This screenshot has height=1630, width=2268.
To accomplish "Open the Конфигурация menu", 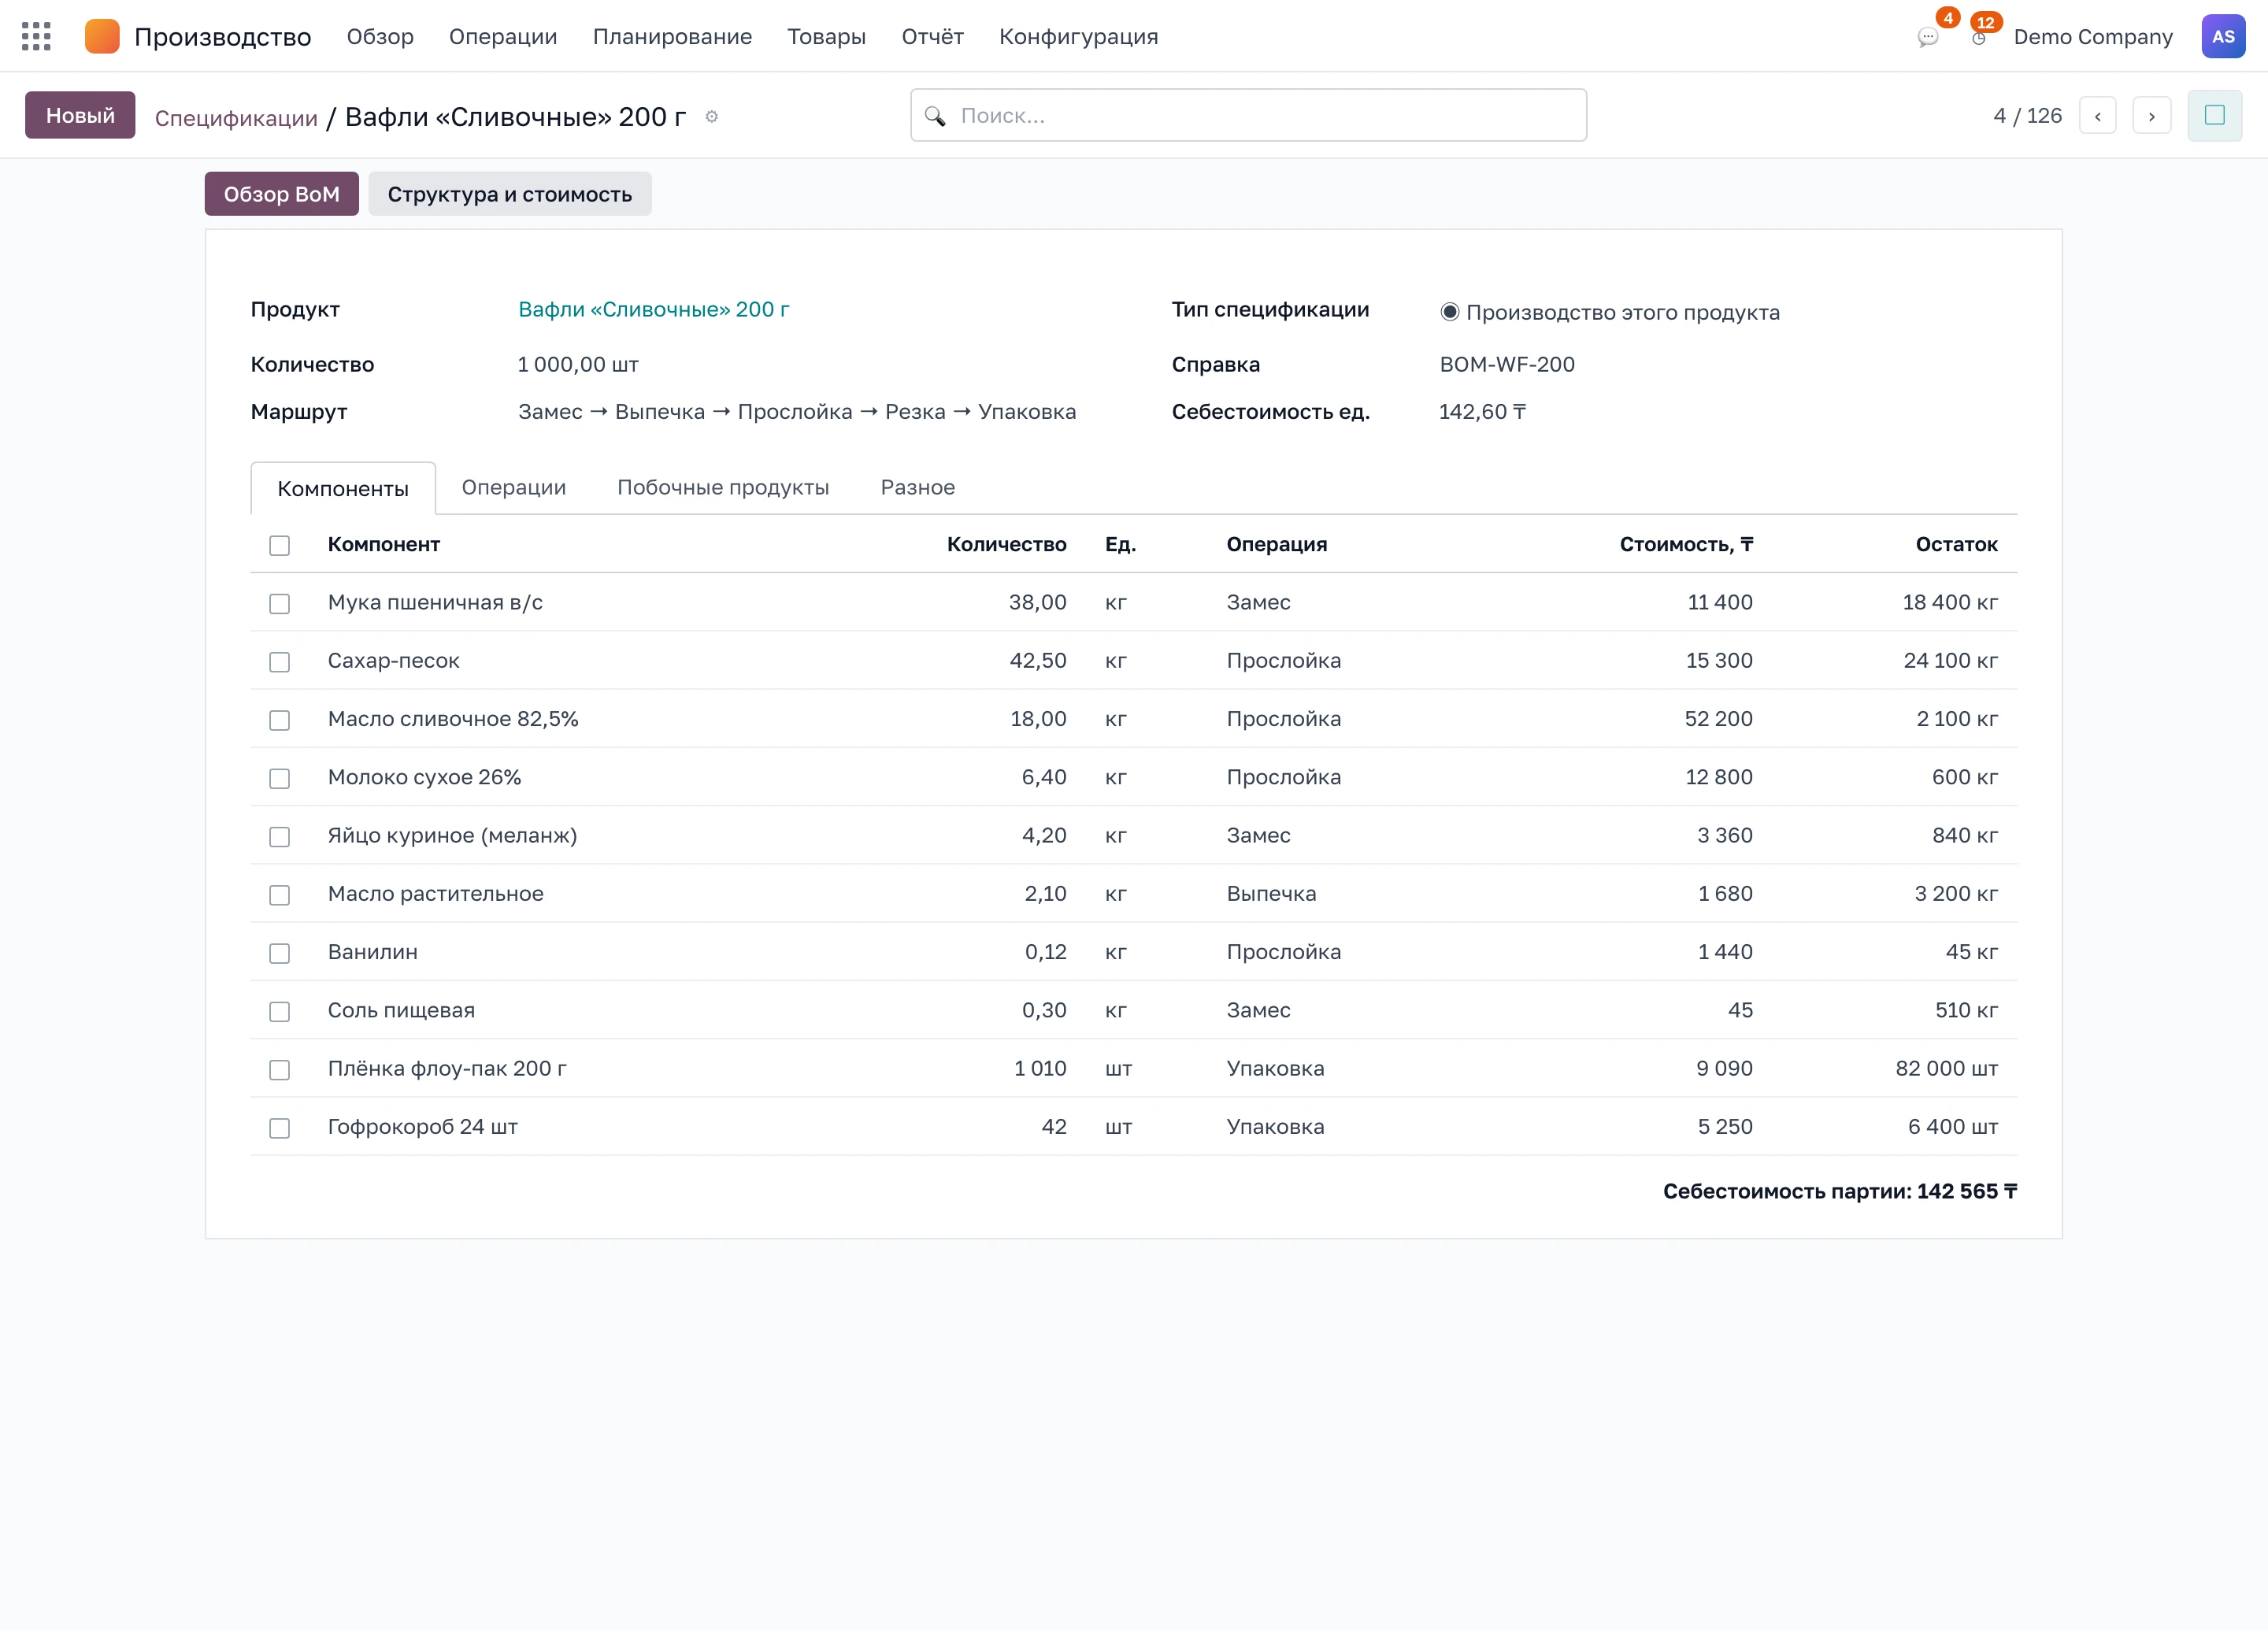I will coord(1078,37).
